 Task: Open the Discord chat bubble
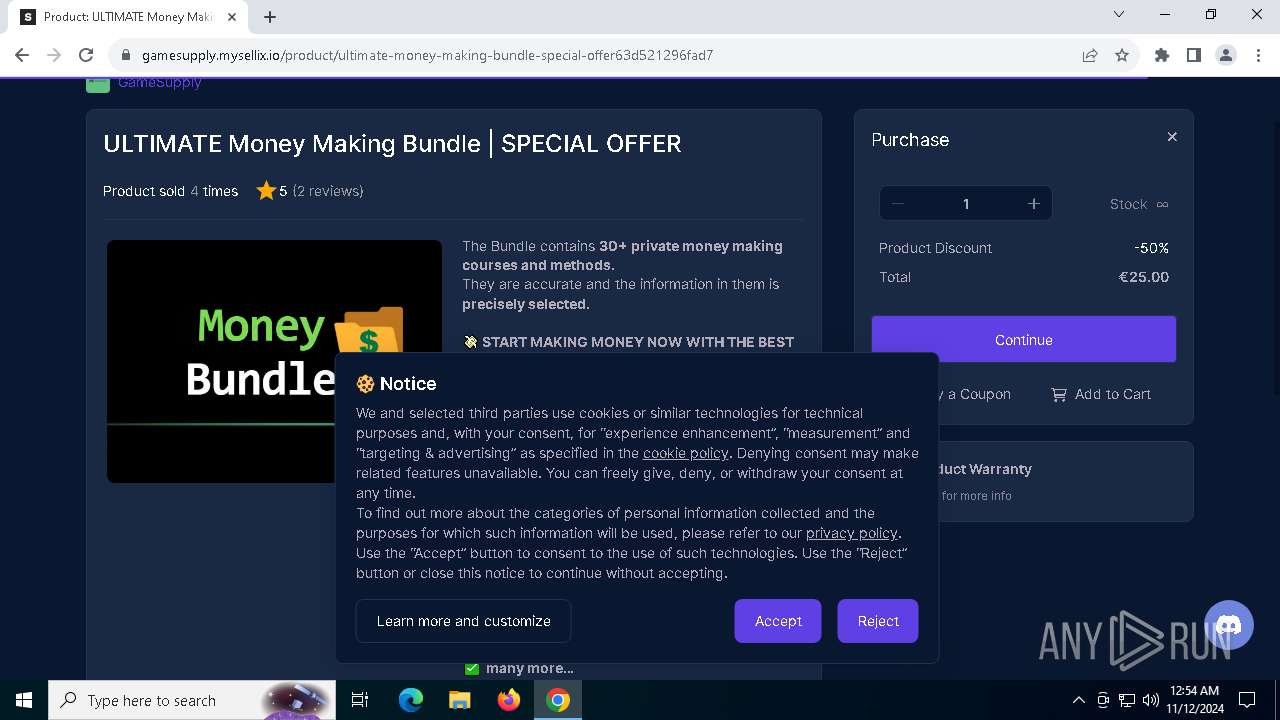tap(1229, 626)
